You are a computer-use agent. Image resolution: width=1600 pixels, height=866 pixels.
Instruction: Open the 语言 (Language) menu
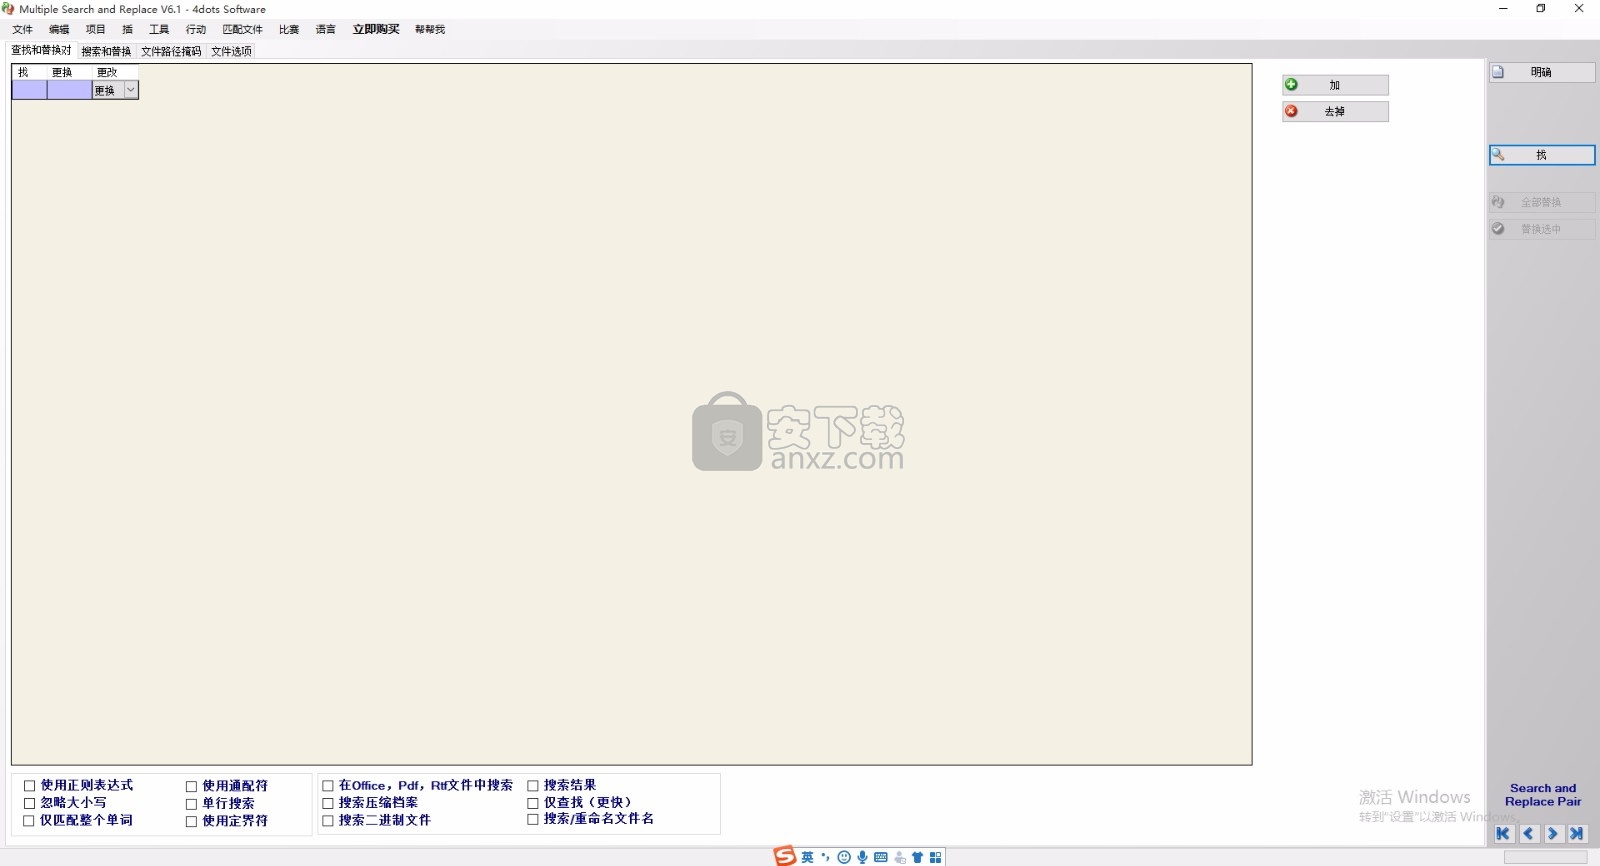click(326, 29)
